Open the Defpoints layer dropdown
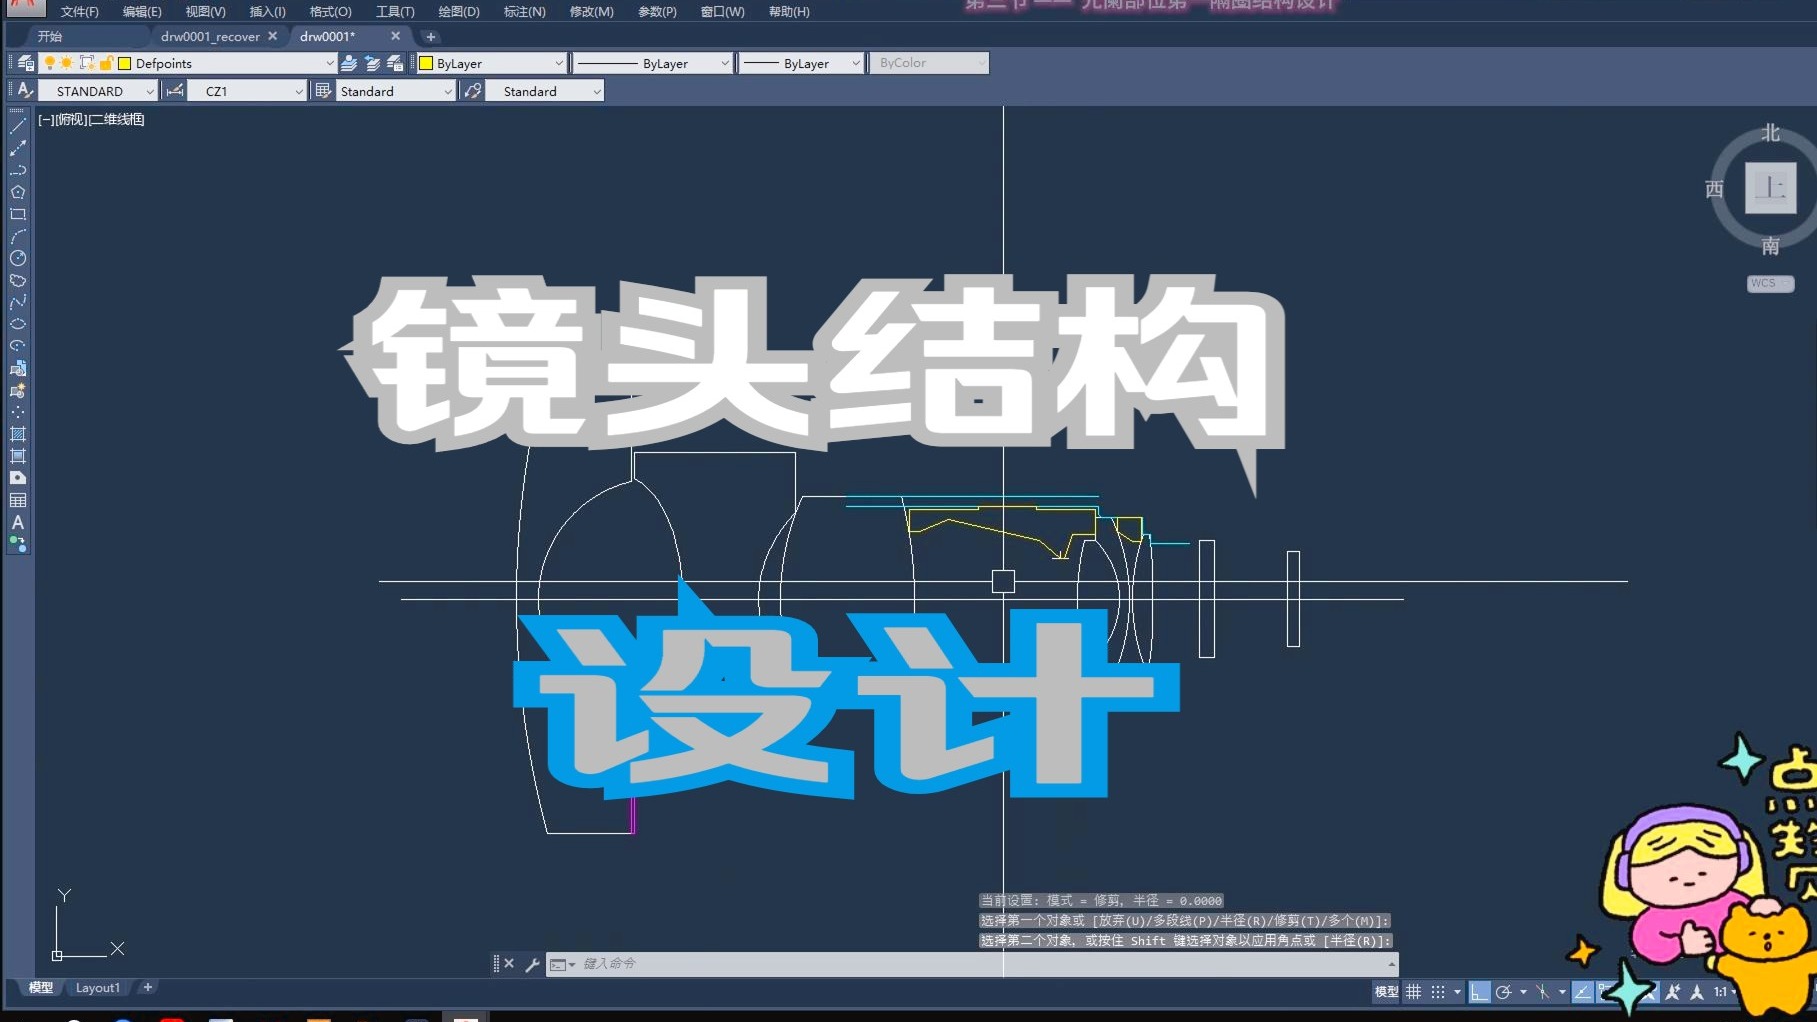 [x=330, y=62]
